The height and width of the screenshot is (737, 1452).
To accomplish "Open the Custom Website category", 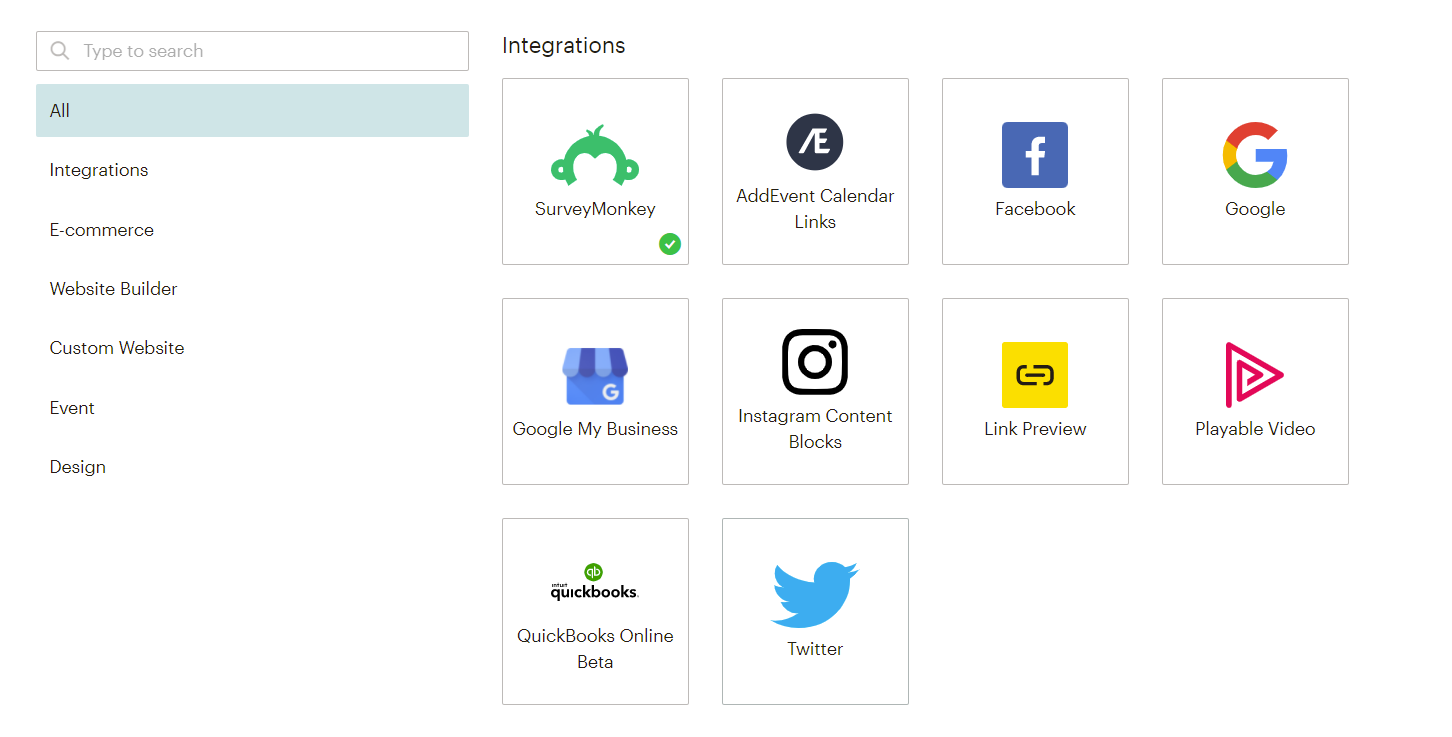I will pyautogui.click(x=117, y=348).
